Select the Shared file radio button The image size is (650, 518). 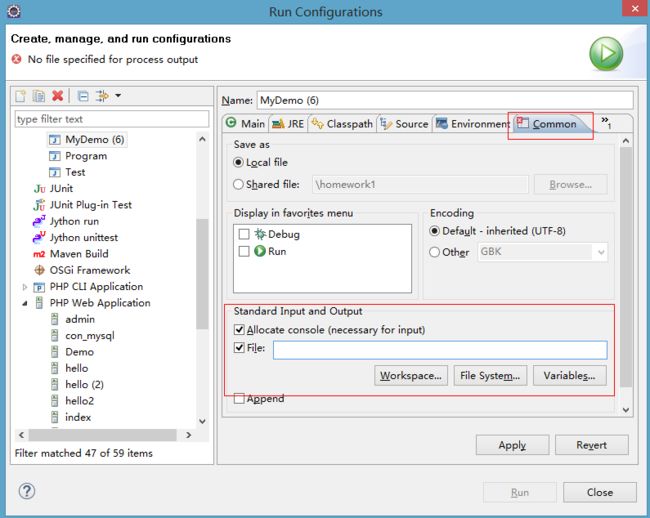click(238, 184)
